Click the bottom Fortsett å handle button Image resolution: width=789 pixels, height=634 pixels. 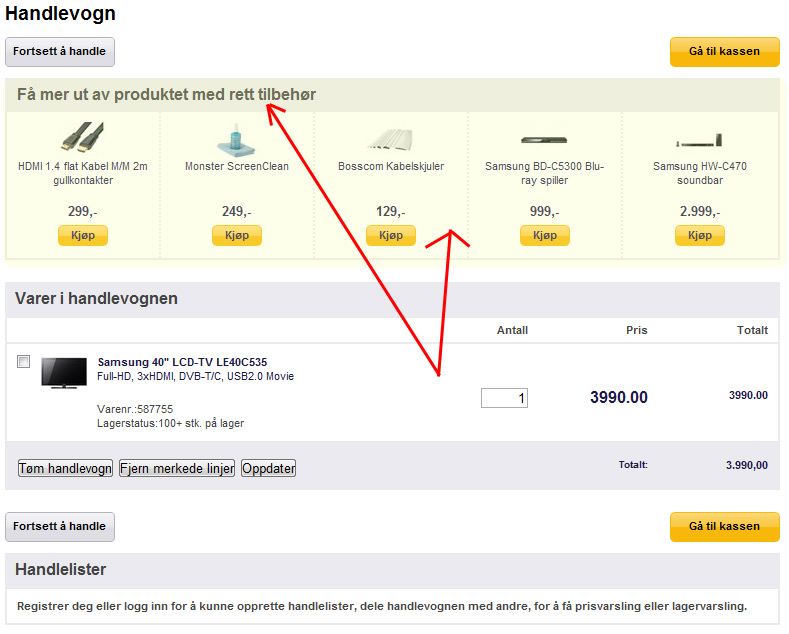coord(60,527)
